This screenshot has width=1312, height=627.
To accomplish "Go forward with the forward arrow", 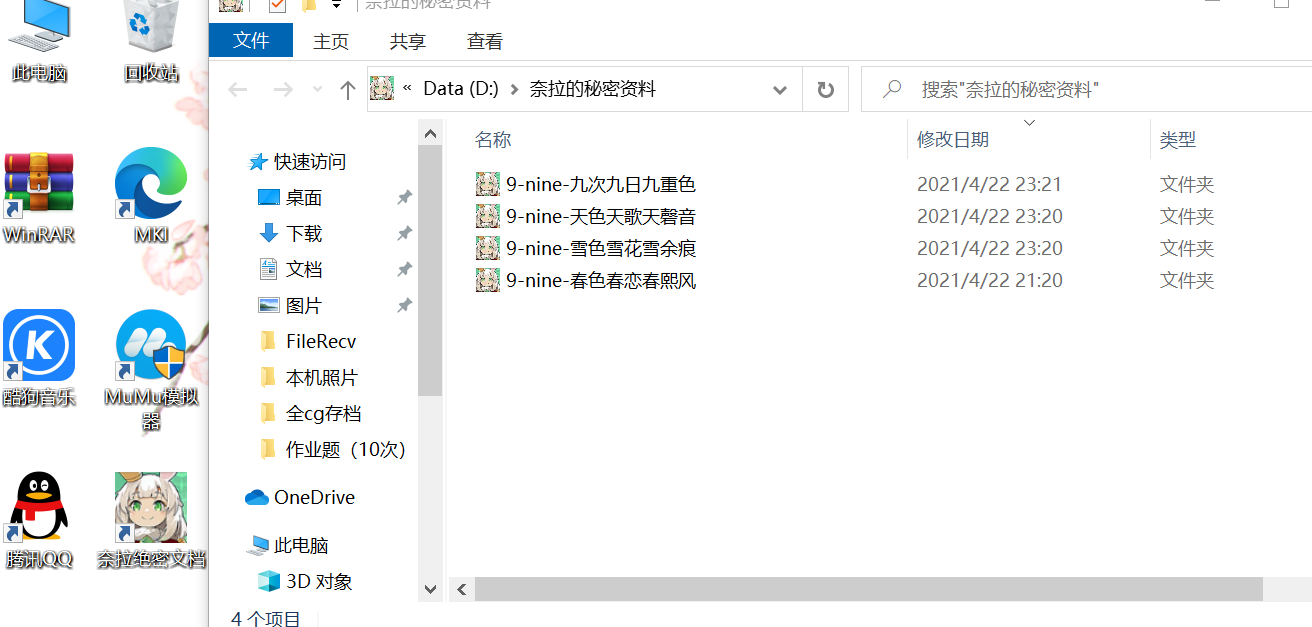I will 283,89.
